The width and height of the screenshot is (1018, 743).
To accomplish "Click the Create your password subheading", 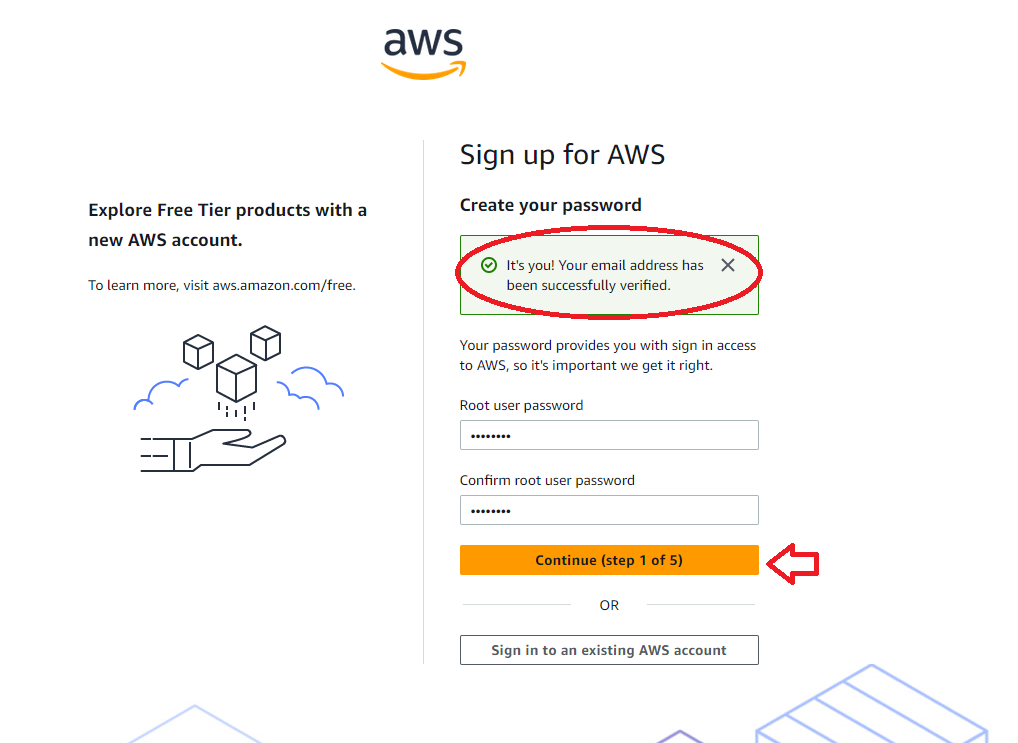I will [551, 205].
